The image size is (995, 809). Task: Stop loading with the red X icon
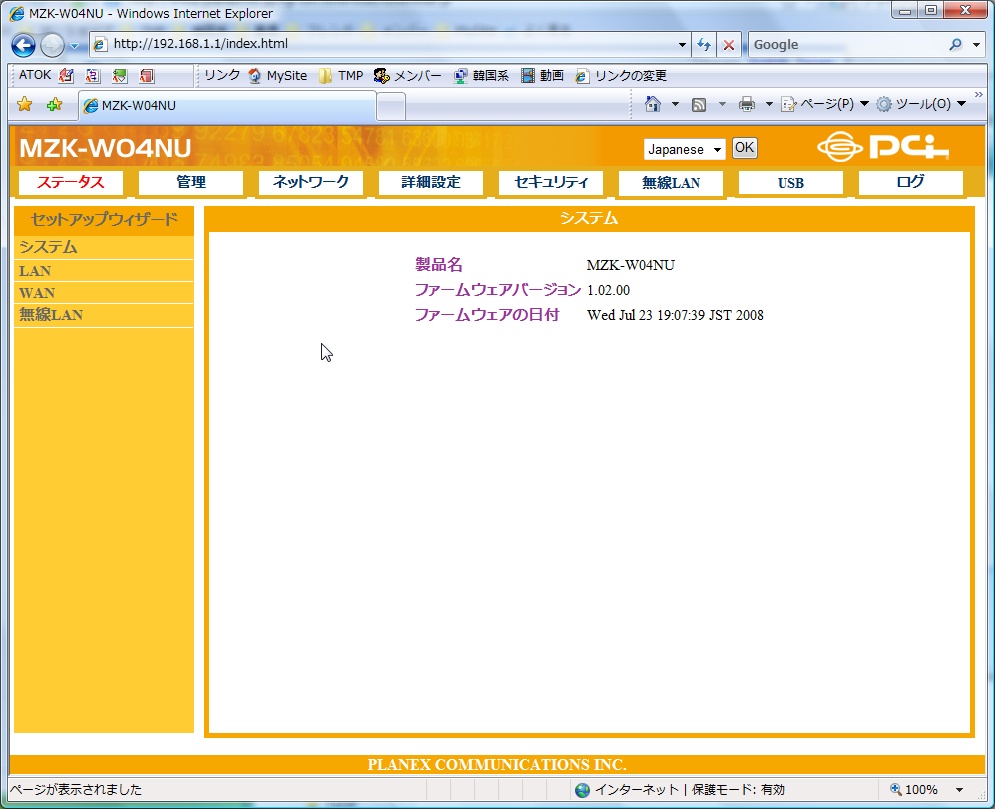pos(729,44)
